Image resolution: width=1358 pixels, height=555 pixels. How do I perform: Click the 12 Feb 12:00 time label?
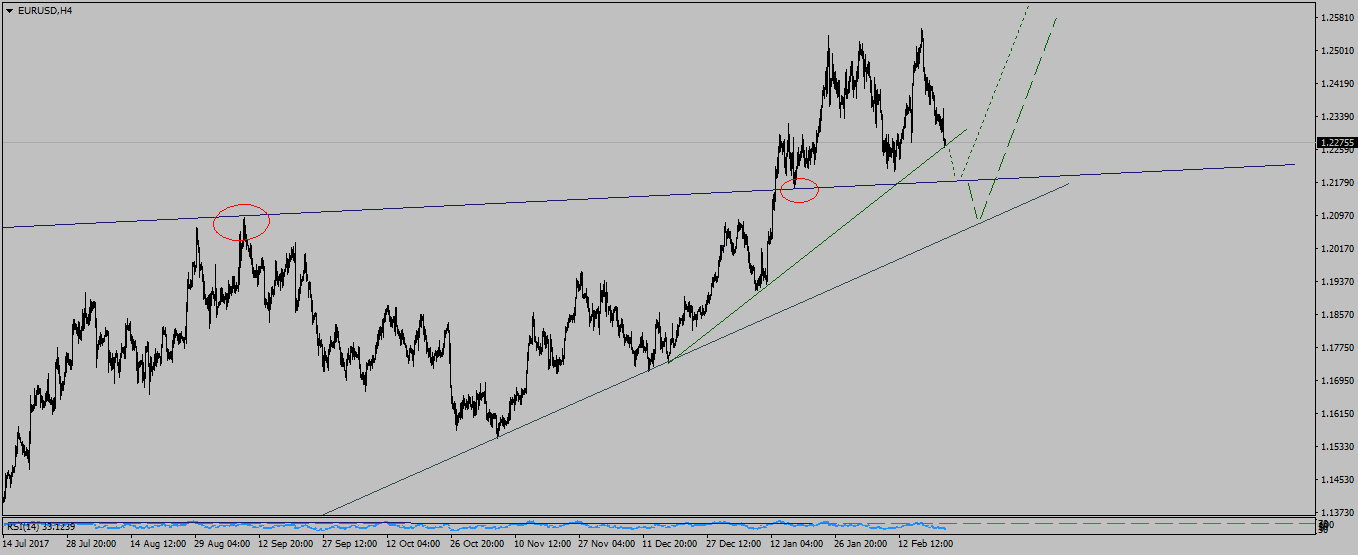924,545
